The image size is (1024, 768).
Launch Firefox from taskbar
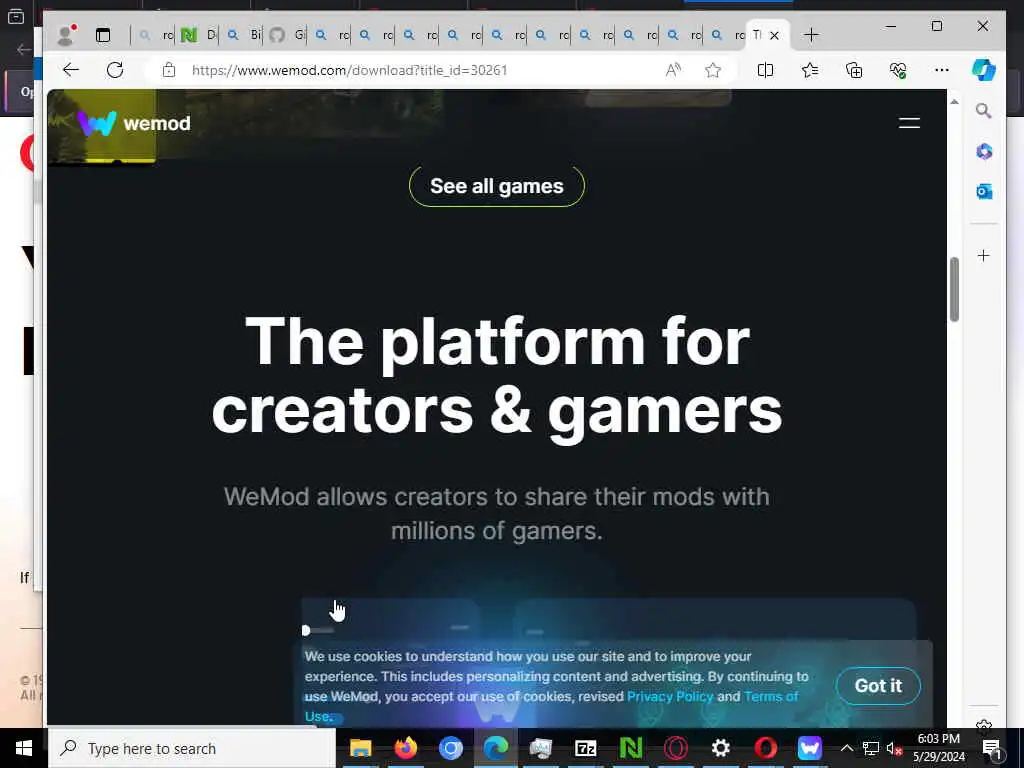[x=406, y=748]
